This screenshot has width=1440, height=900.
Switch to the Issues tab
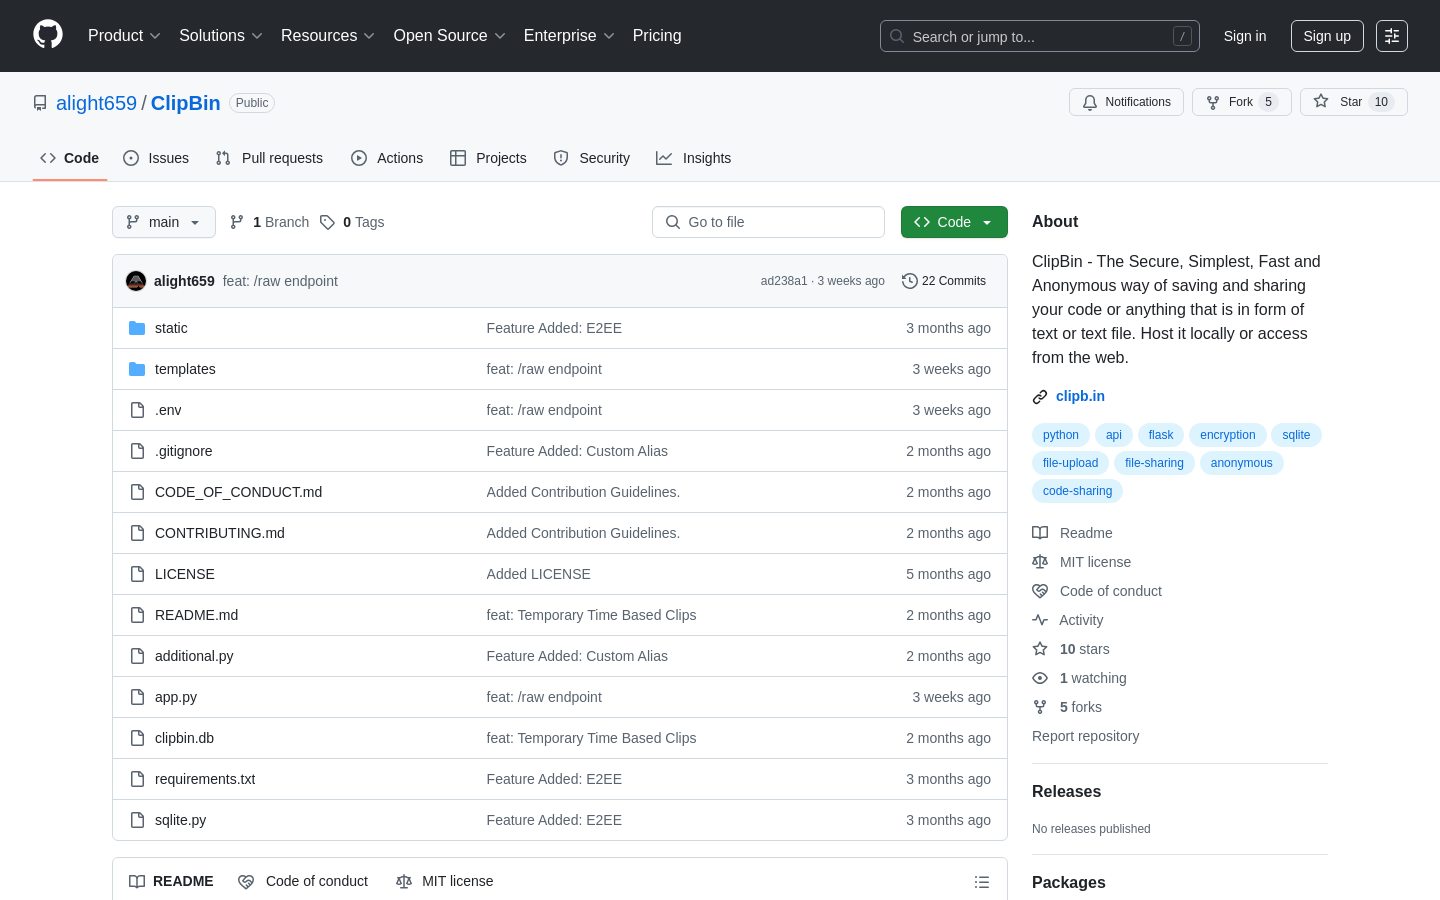pos(156,158)
